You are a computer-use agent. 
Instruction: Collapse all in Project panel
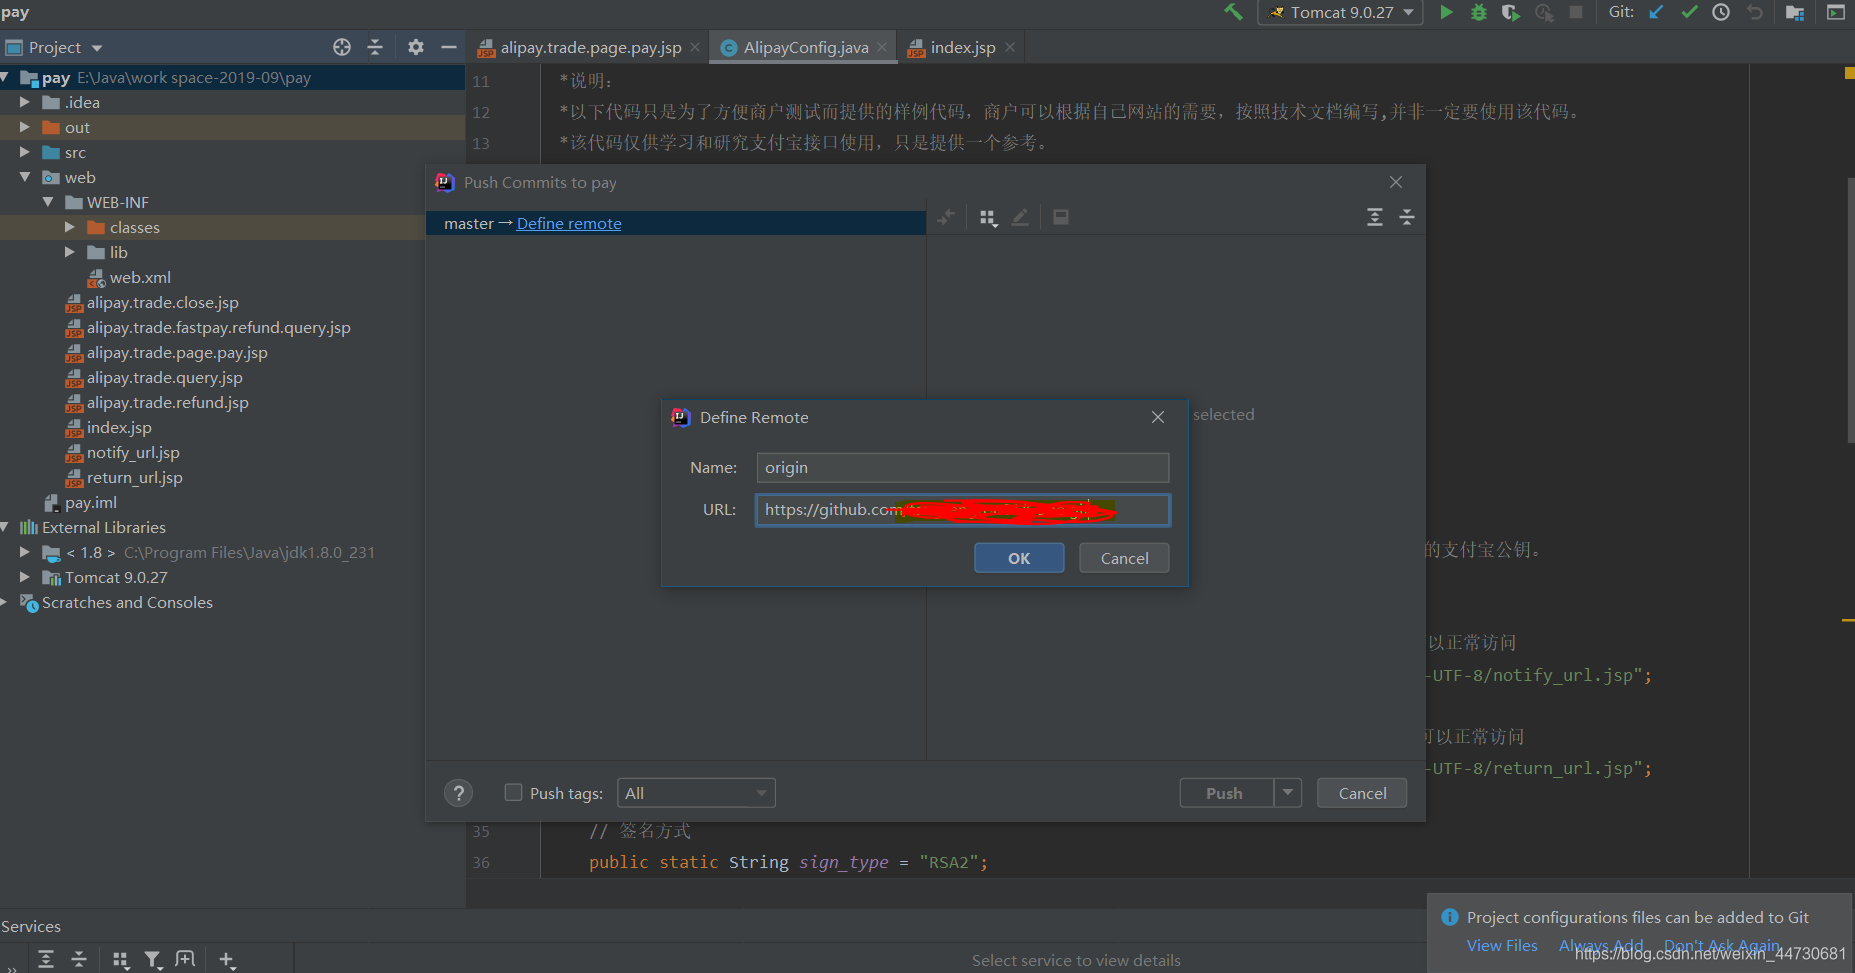click(x=375, y=47)
